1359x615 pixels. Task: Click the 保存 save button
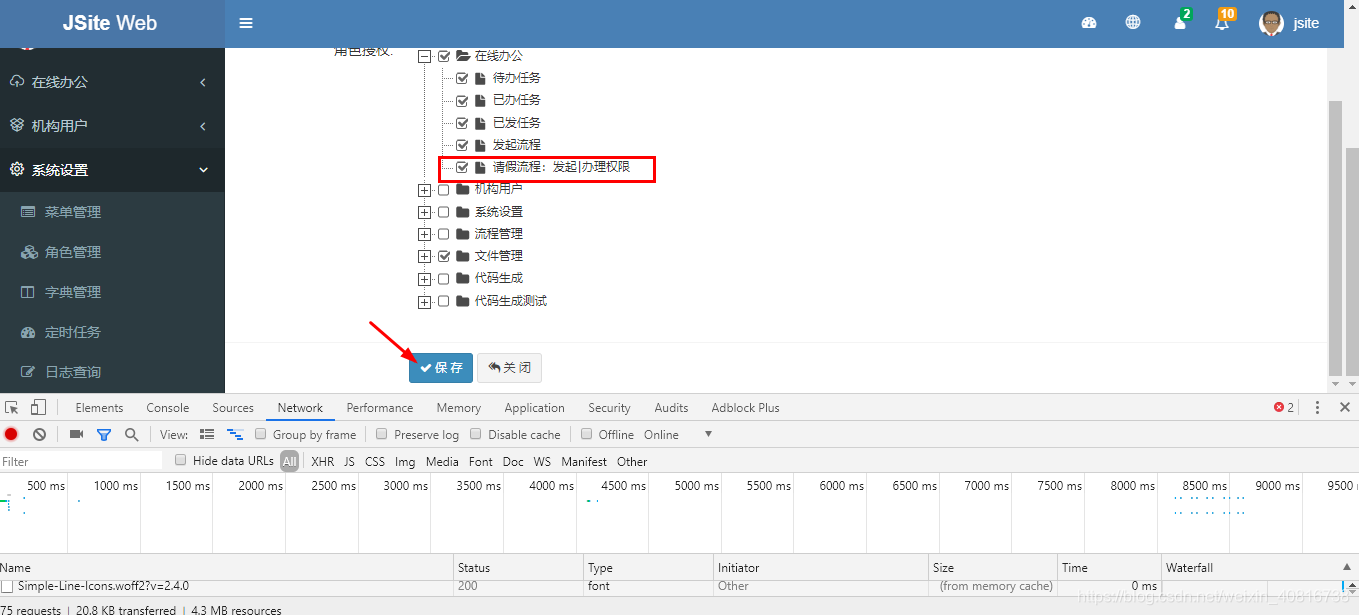pos(441,368)
